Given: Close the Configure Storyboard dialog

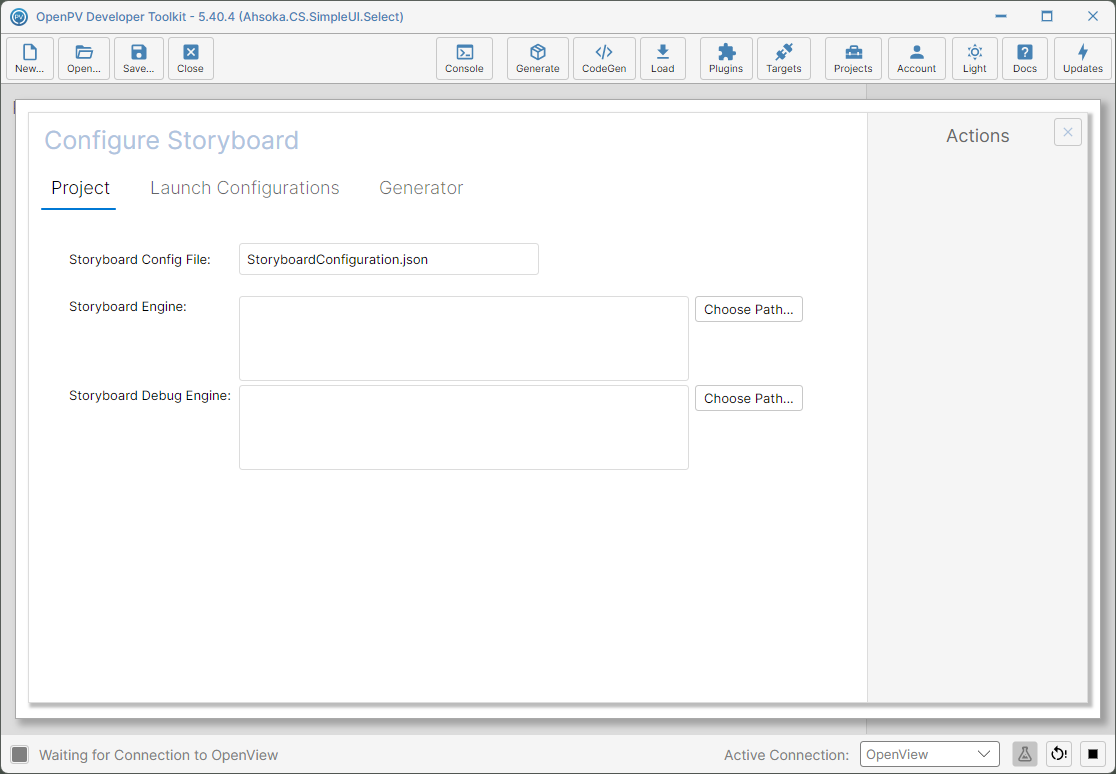Looking at the screenshot, I should click(x=1068, y=132).
